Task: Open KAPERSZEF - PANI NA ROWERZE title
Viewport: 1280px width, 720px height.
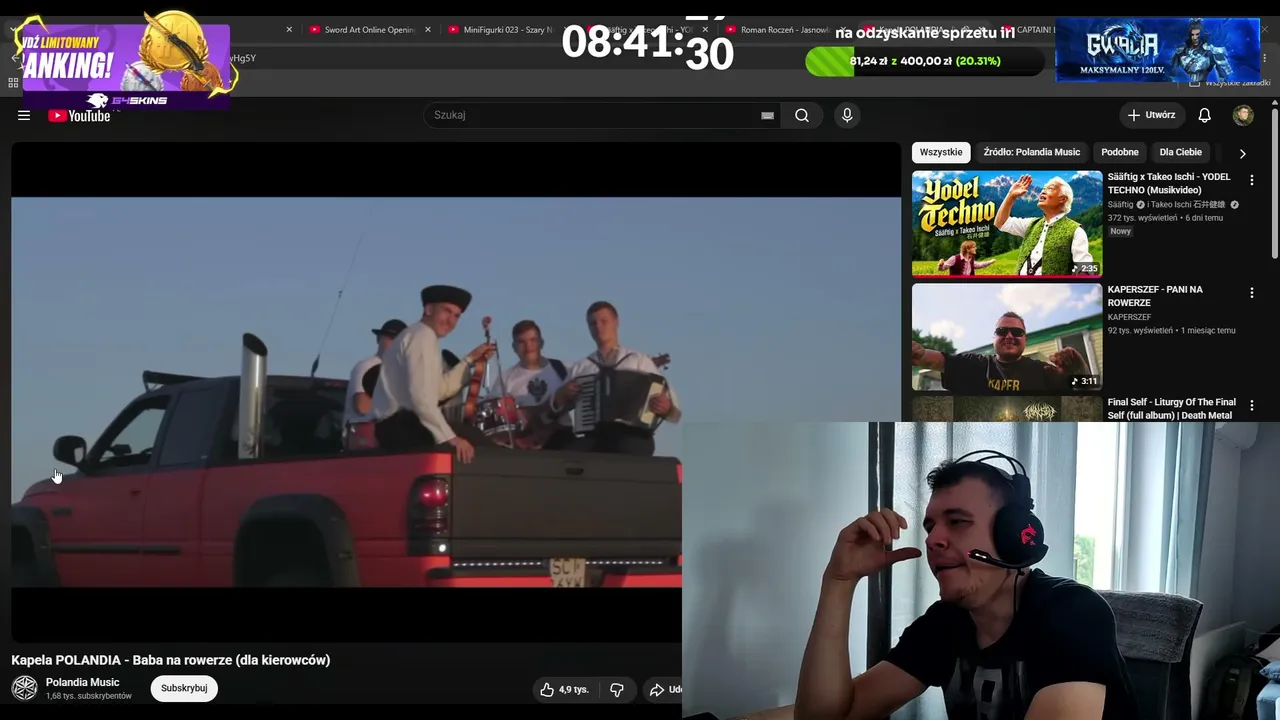Action: (1155, 296)
